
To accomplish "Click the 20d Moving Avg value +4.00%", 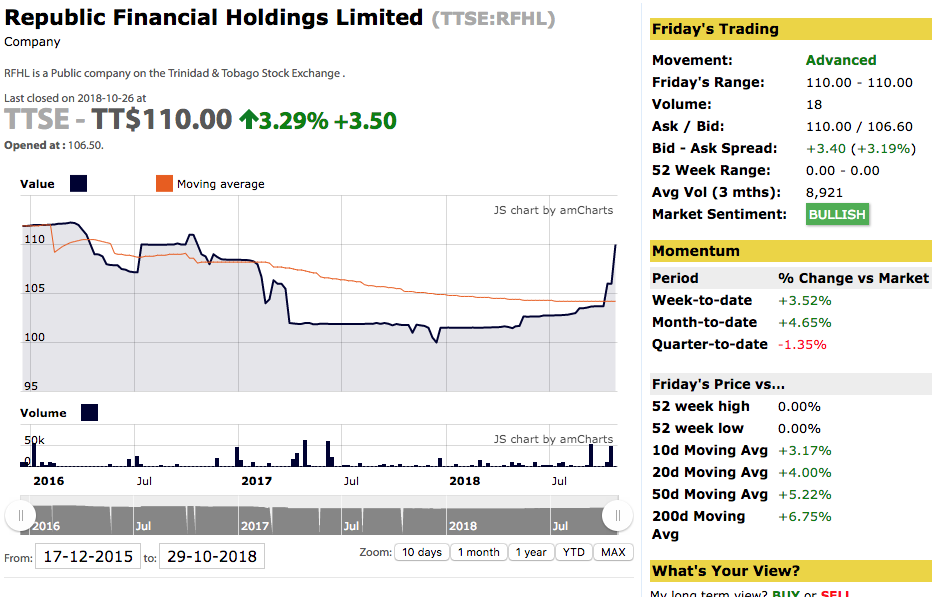I will pos(804,473).
